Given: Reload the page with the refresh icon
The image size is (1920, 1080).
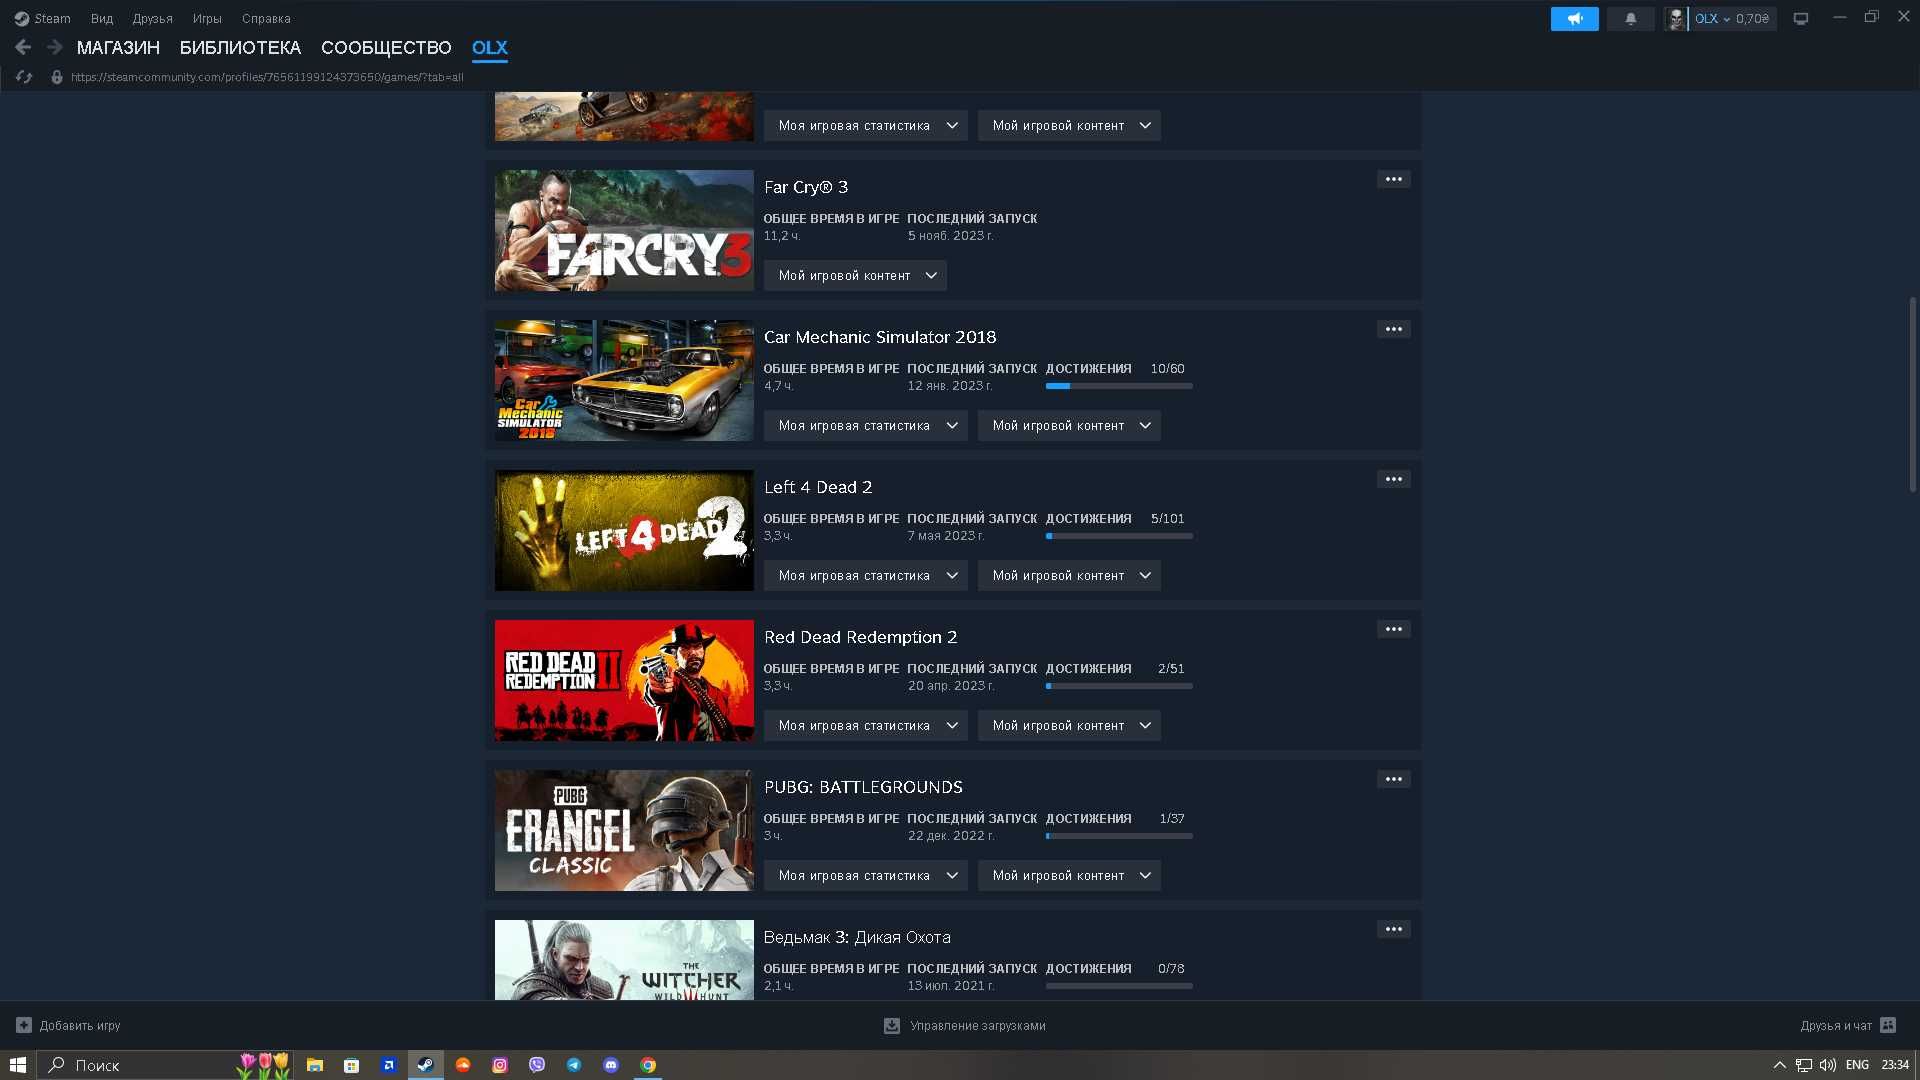Looking at the screenshot, I should coord(24,77).
